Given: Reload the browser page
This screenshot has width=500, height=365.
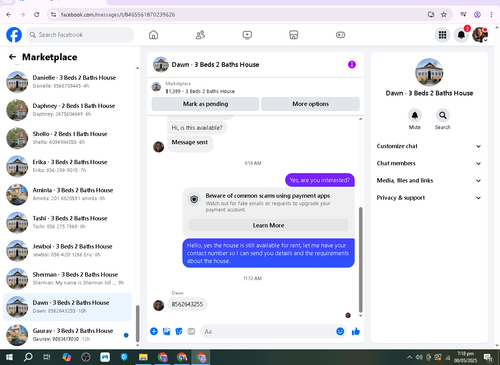Looking at the screenshot, I should [37, 14].
